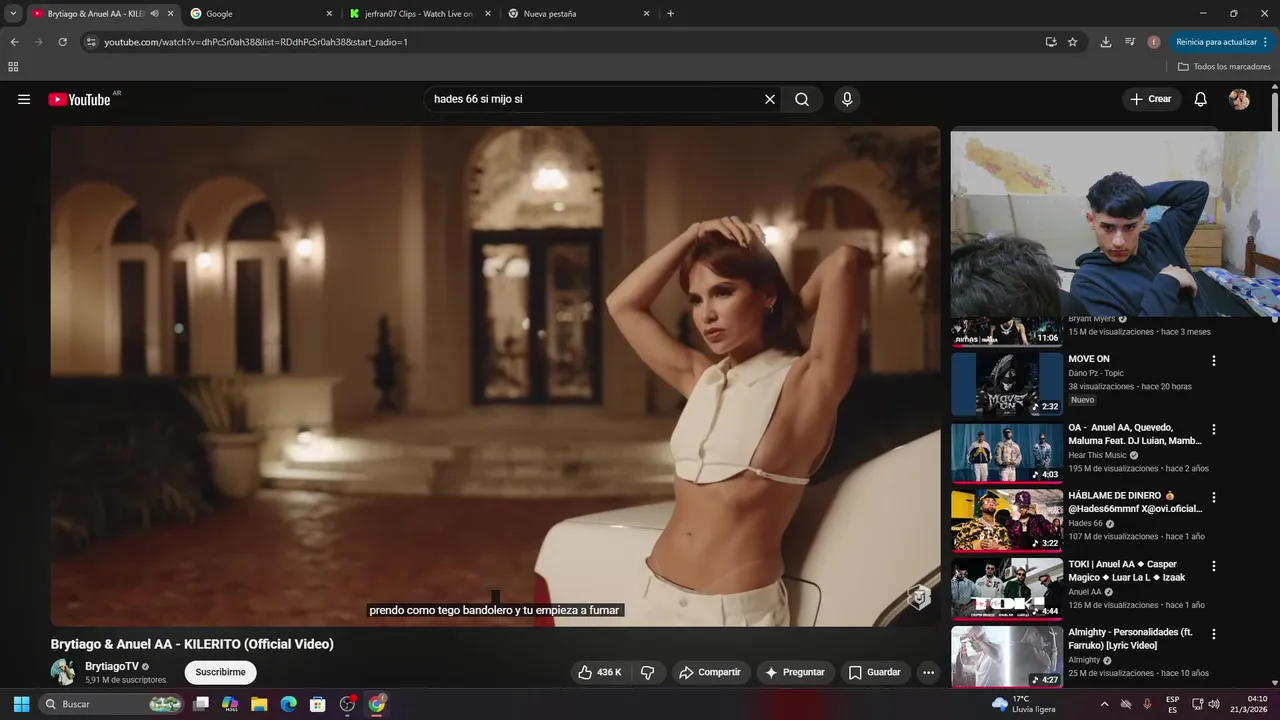Open options for MOVE ON video
Viewport: 1280px width, 720px height.
tap(1214, 361)
